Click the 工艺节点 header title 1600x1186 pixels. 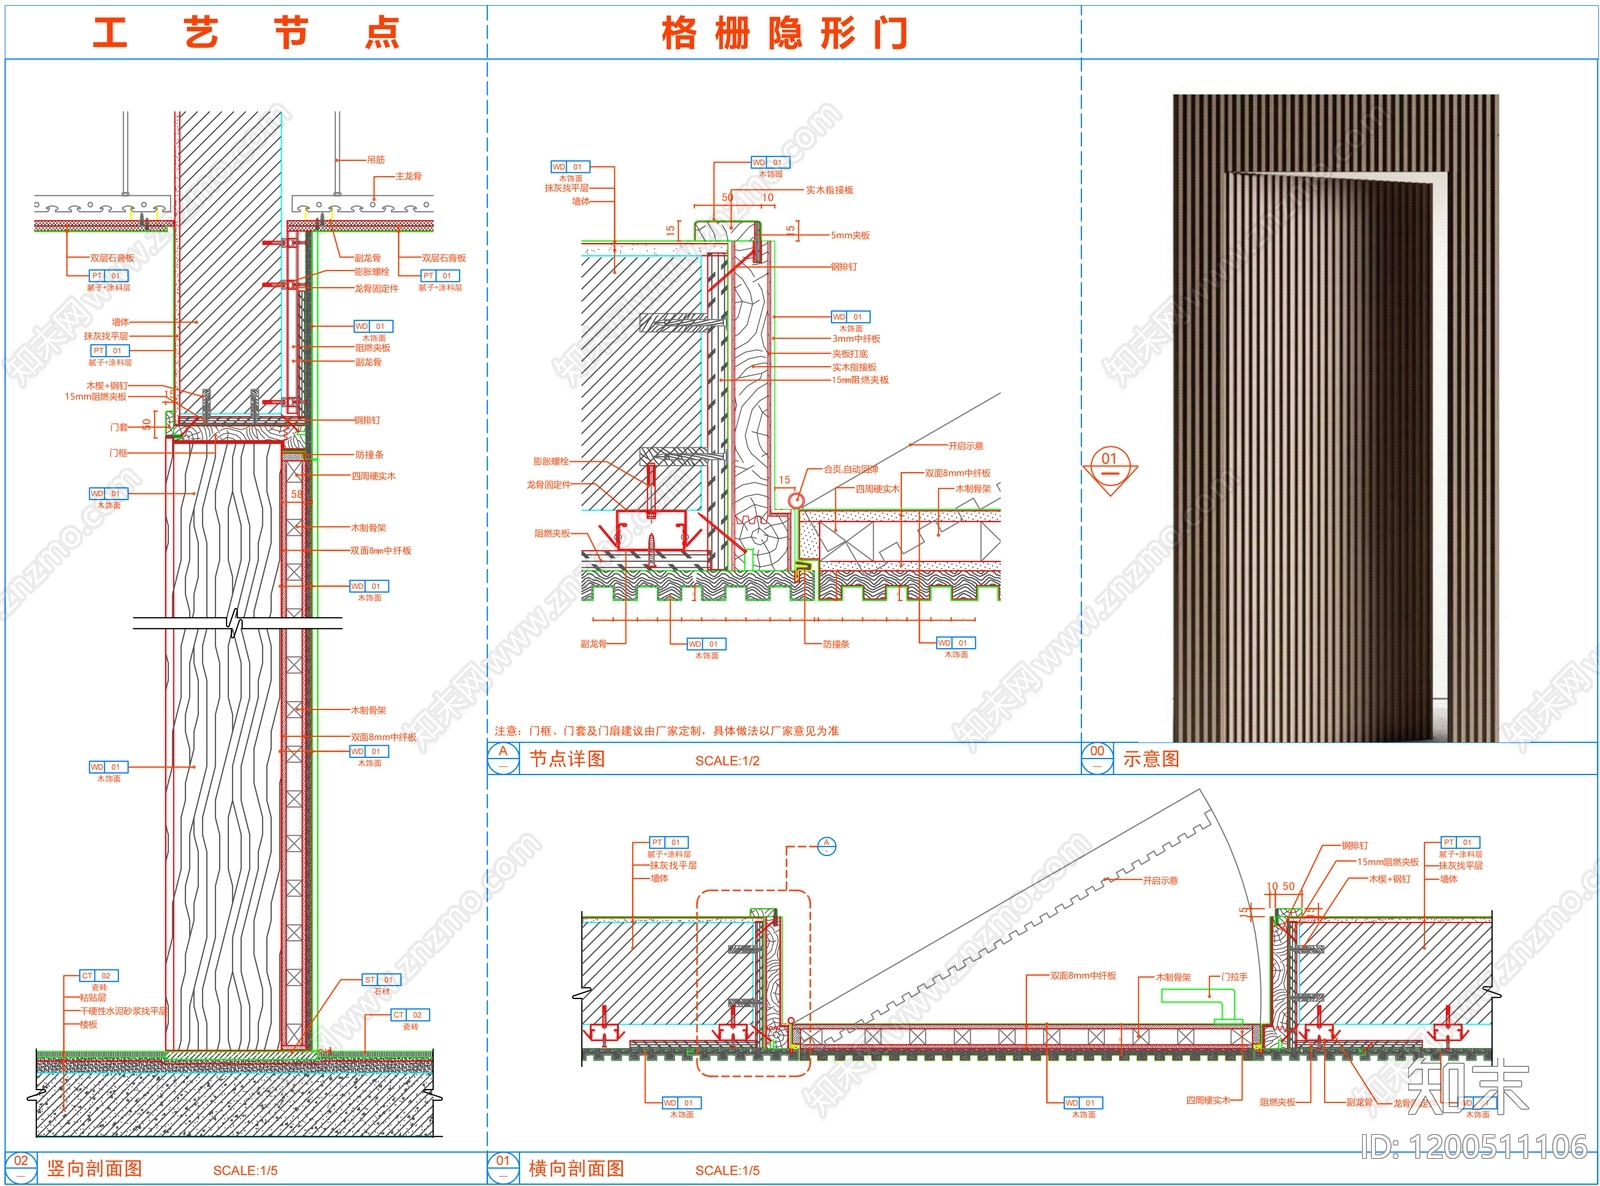[x=246, y=33]
